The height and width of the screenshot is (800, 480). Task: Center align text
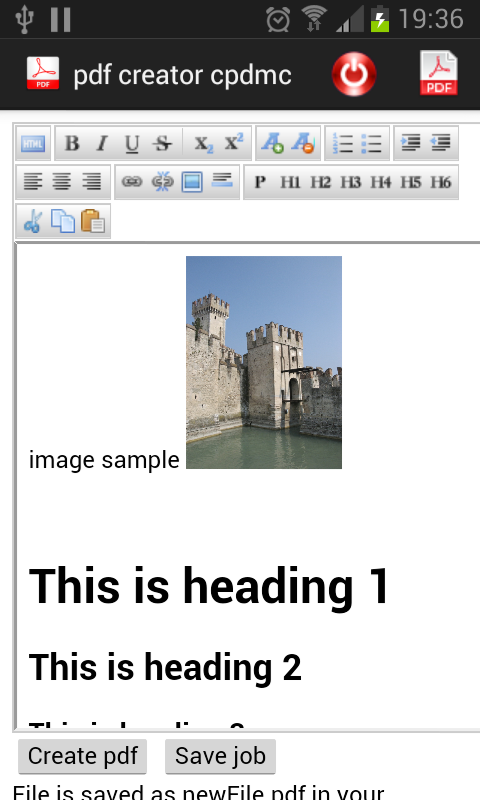62,182
